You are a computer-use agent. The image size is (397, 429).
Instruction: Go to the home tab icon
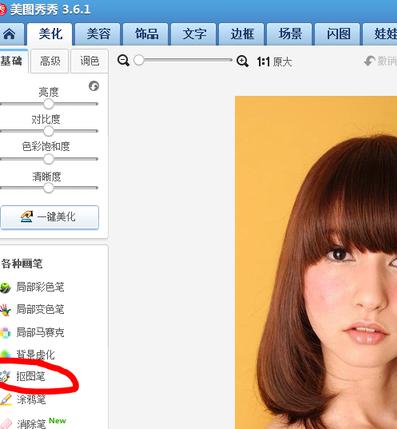(9, 34)
